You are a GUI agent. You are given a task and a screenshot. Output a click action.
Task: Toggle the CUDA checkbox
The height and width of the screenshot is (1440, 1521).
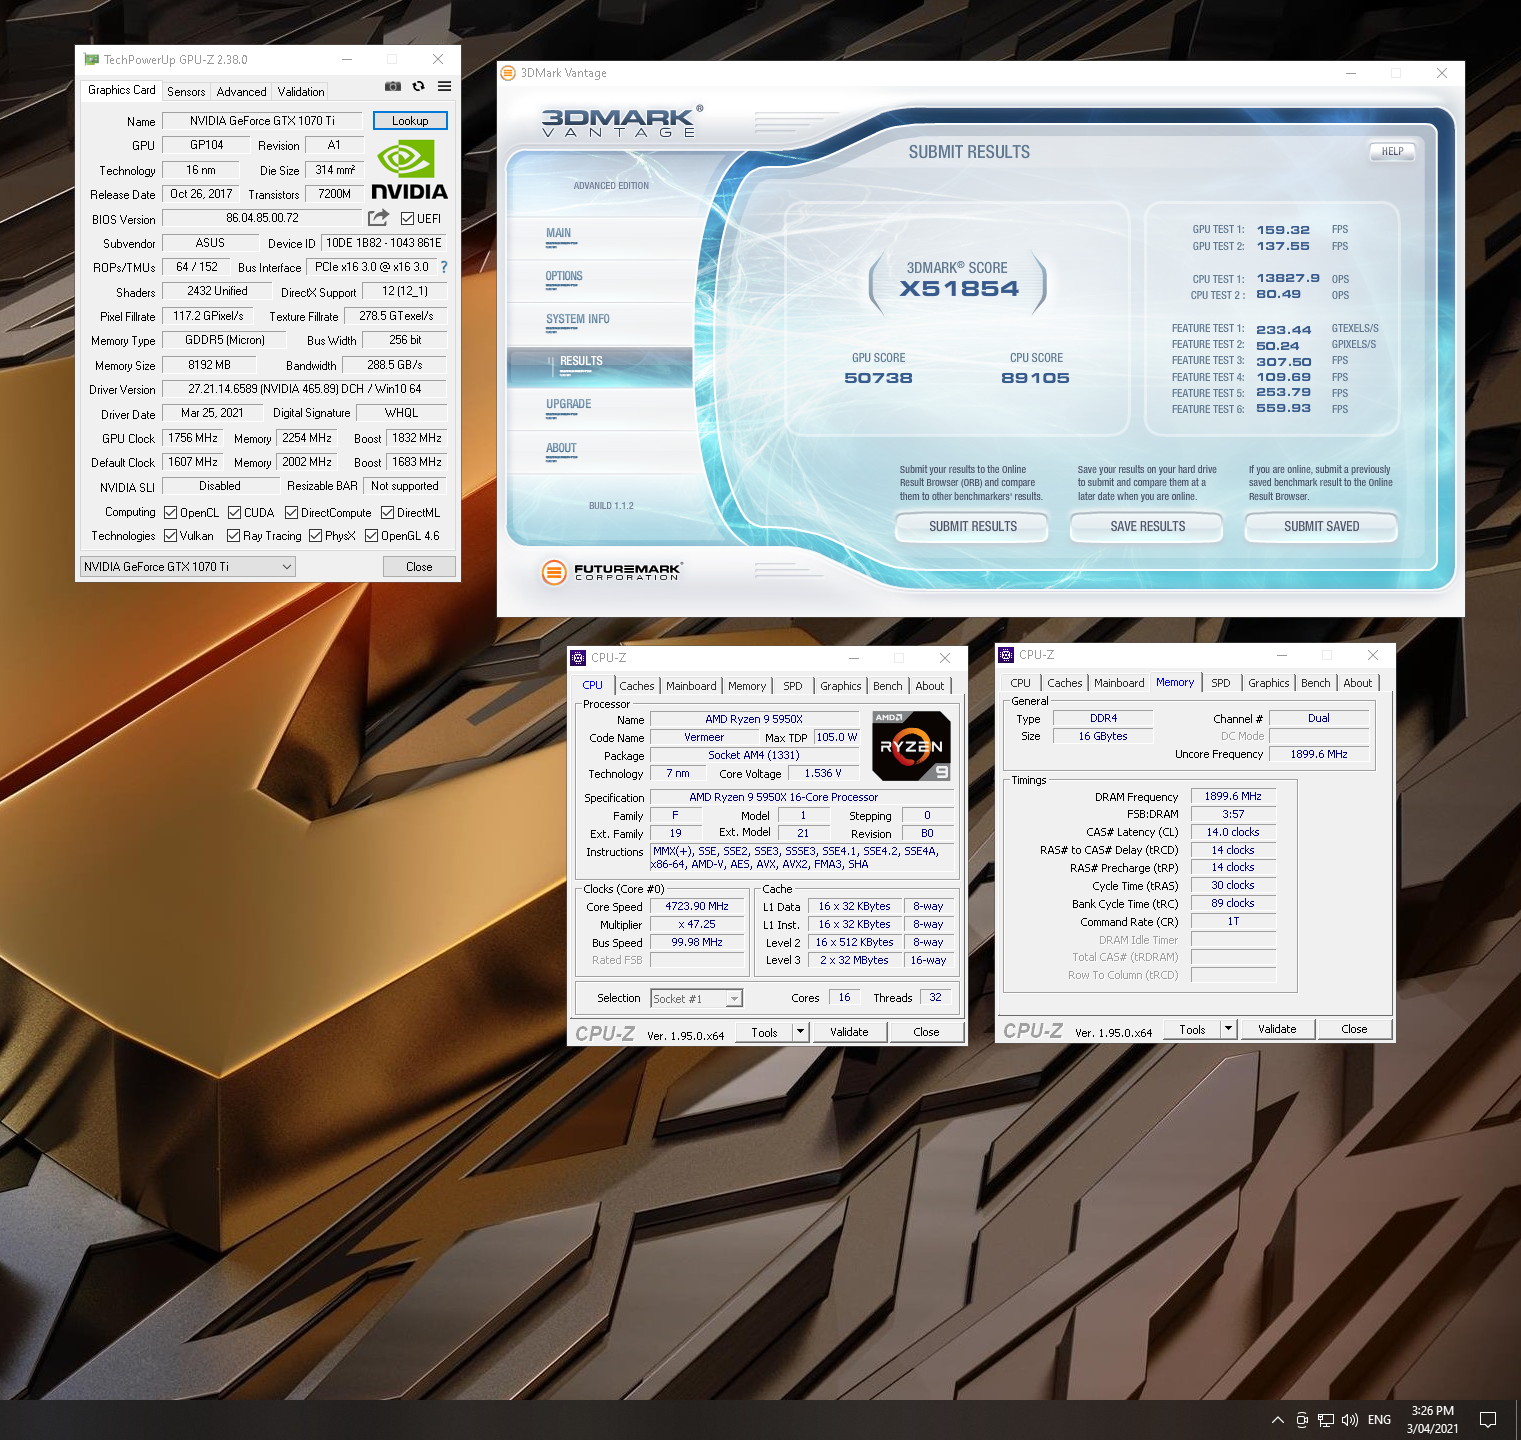click(234, 513)
